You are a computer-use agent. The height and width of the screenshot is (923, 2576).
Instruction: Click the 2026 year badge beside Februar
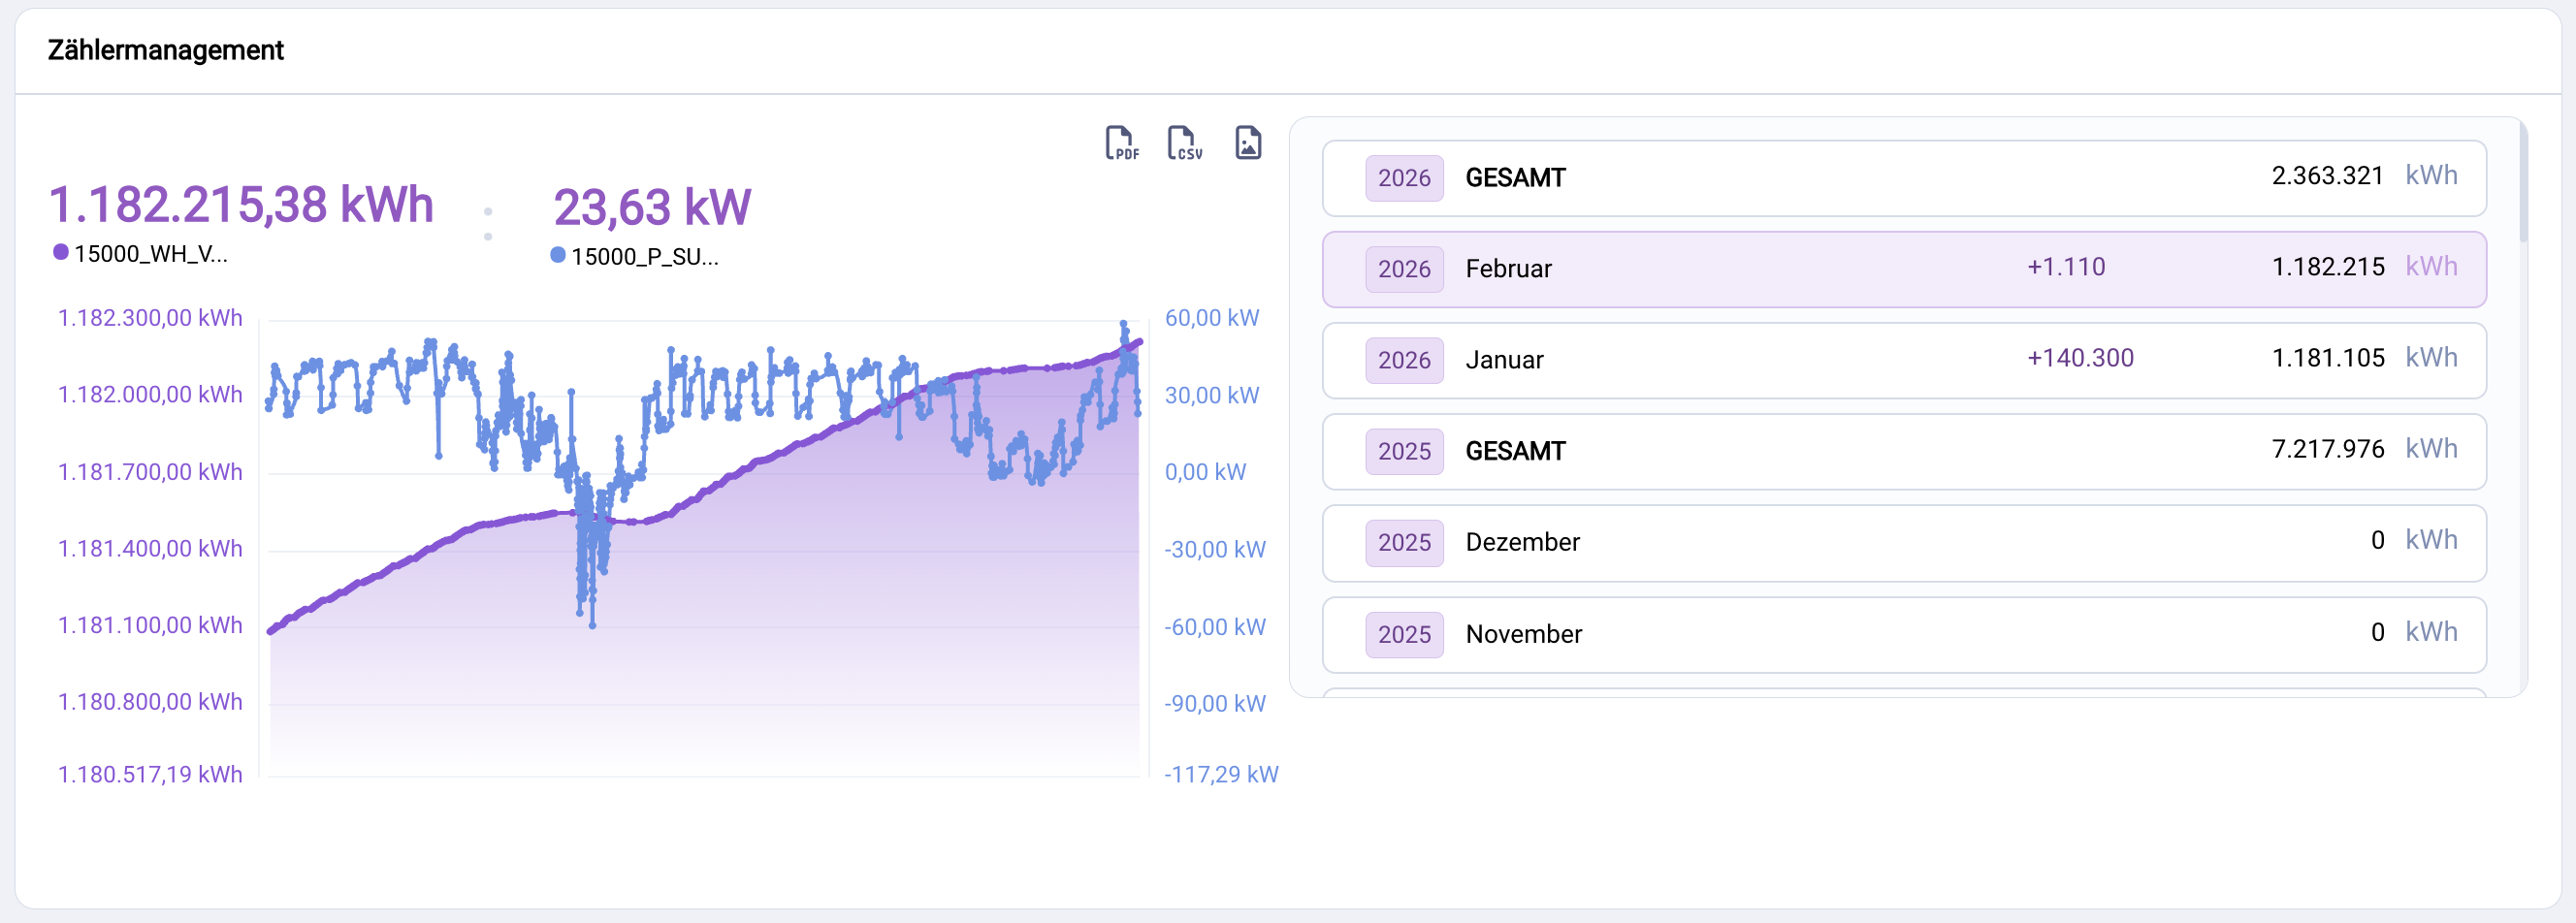click(1404, 269)
